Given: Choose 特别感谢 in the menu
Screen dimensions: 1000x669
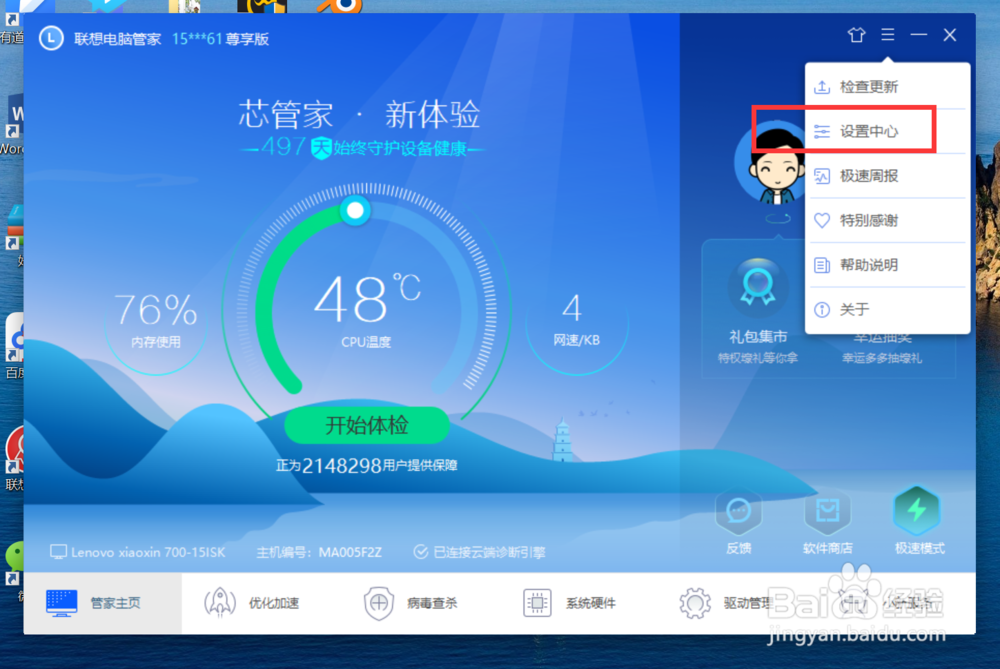Looking at the screenshot, I should coord(887,221).
